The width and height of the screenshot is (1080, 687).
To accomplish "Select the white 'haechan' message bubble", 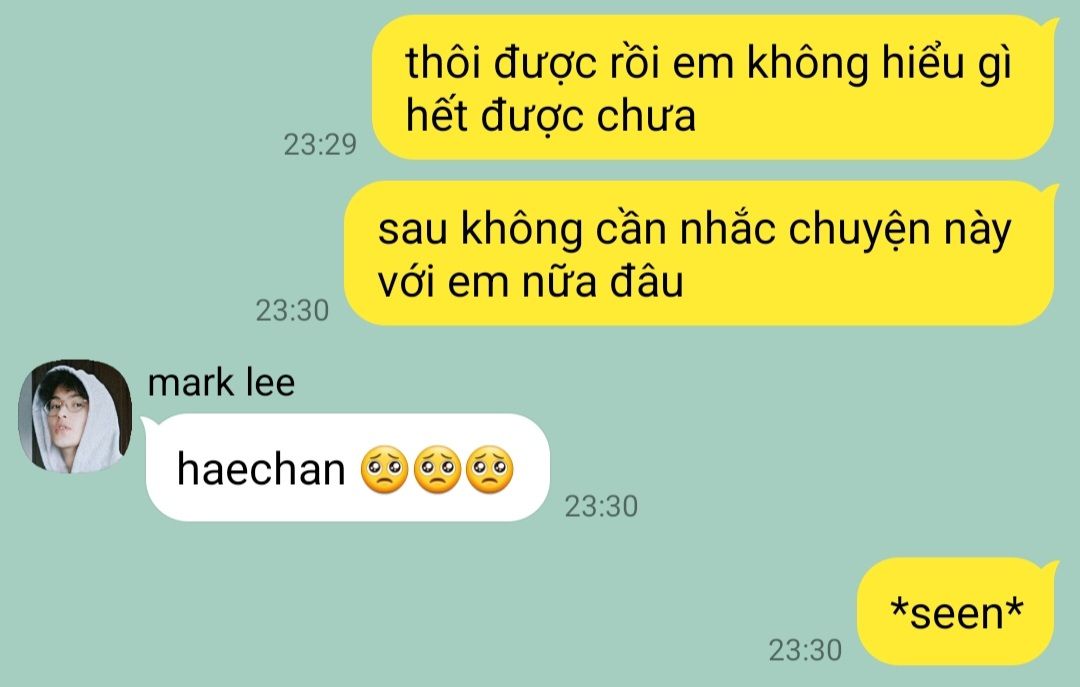I will click(x=346, y=467).
